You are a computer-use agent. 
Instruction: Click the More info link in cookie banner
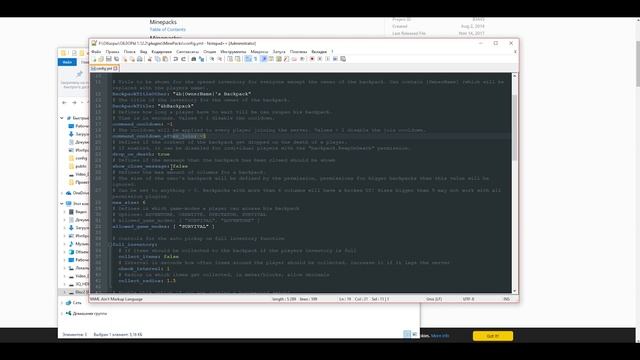[x=440, y=336]
